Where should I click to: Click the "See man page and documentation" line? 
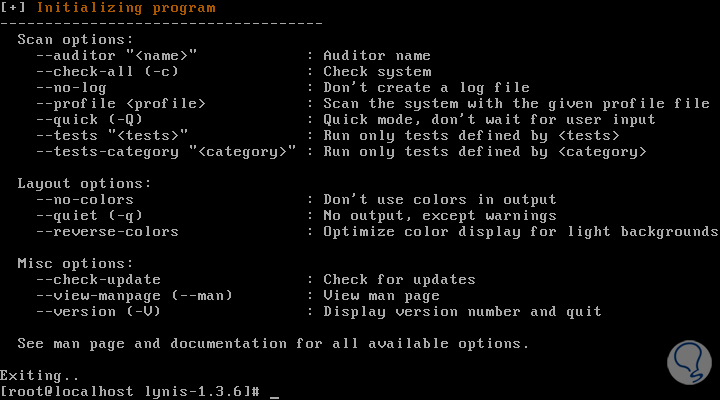click(x=273, y=344)
